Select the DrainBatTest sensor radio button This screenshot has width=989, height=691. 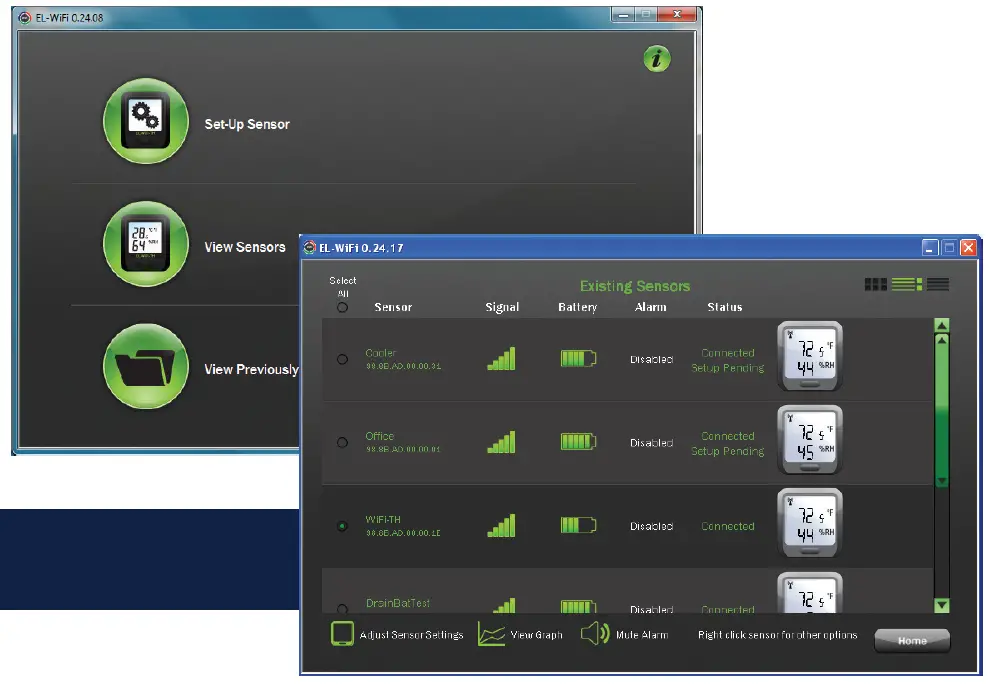(x=342, y=609)
